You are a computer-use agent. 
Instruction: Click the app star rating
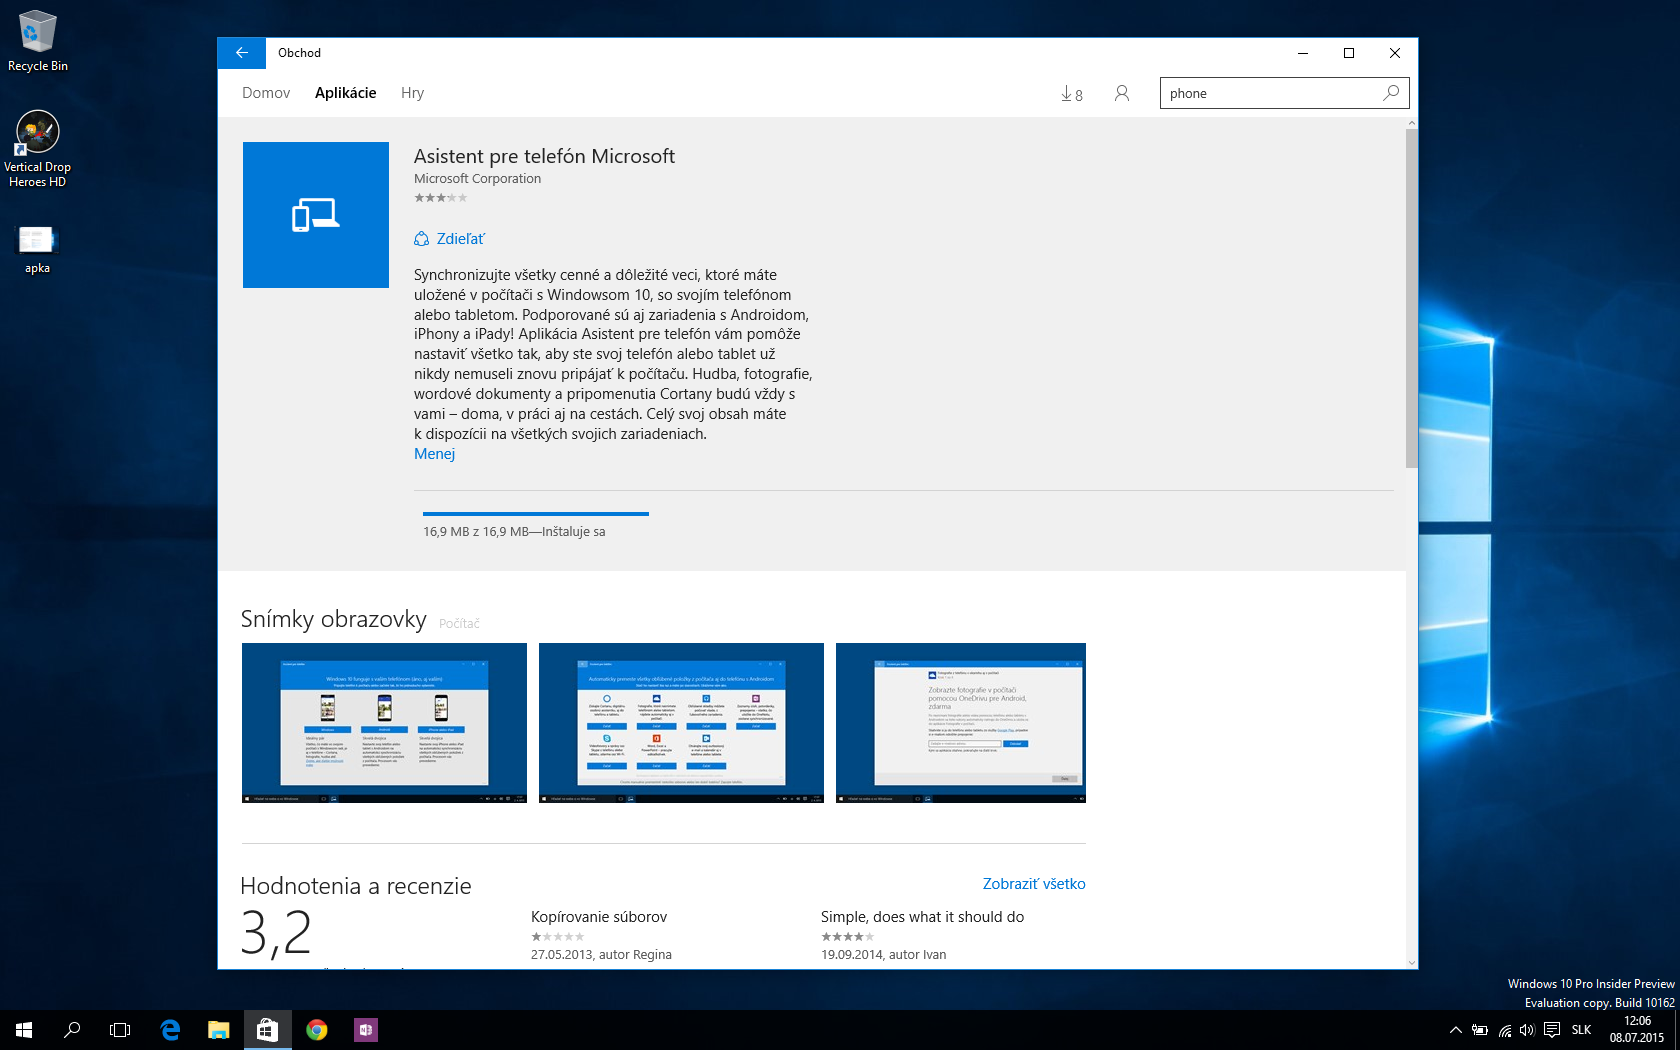[441, 198]
